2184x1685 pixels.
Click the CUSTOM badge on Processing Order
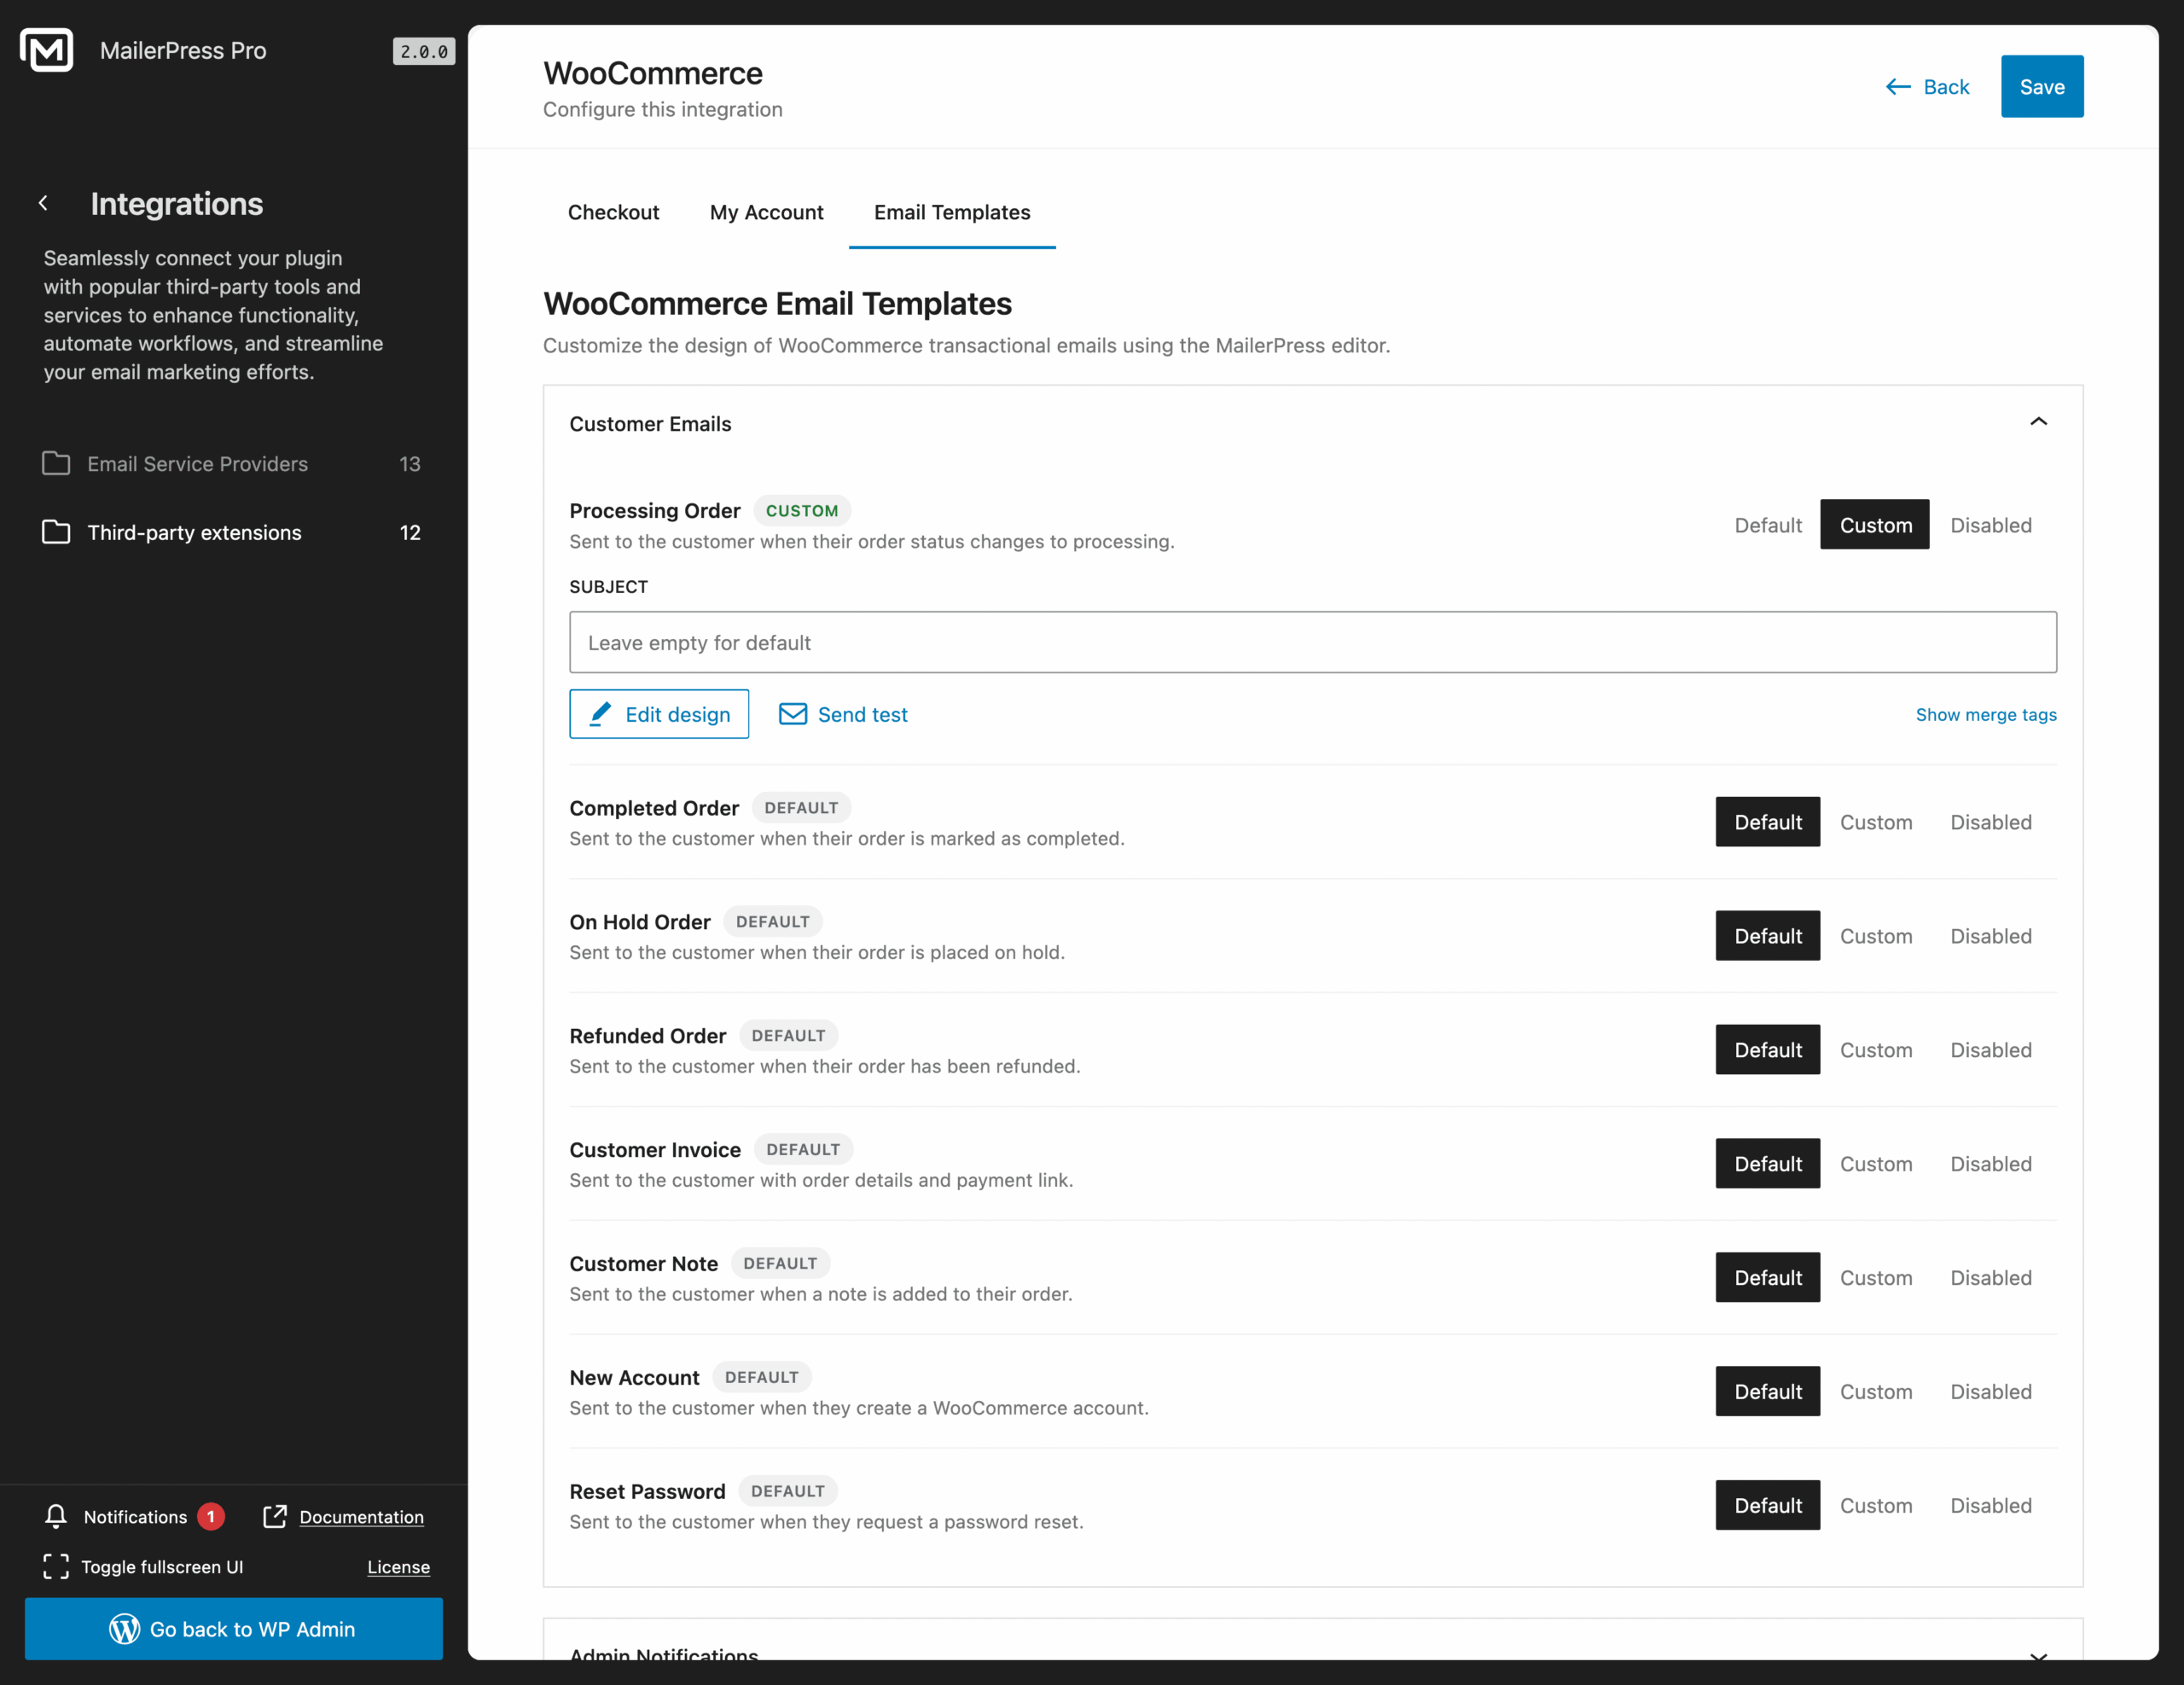[x=802, y=510]
